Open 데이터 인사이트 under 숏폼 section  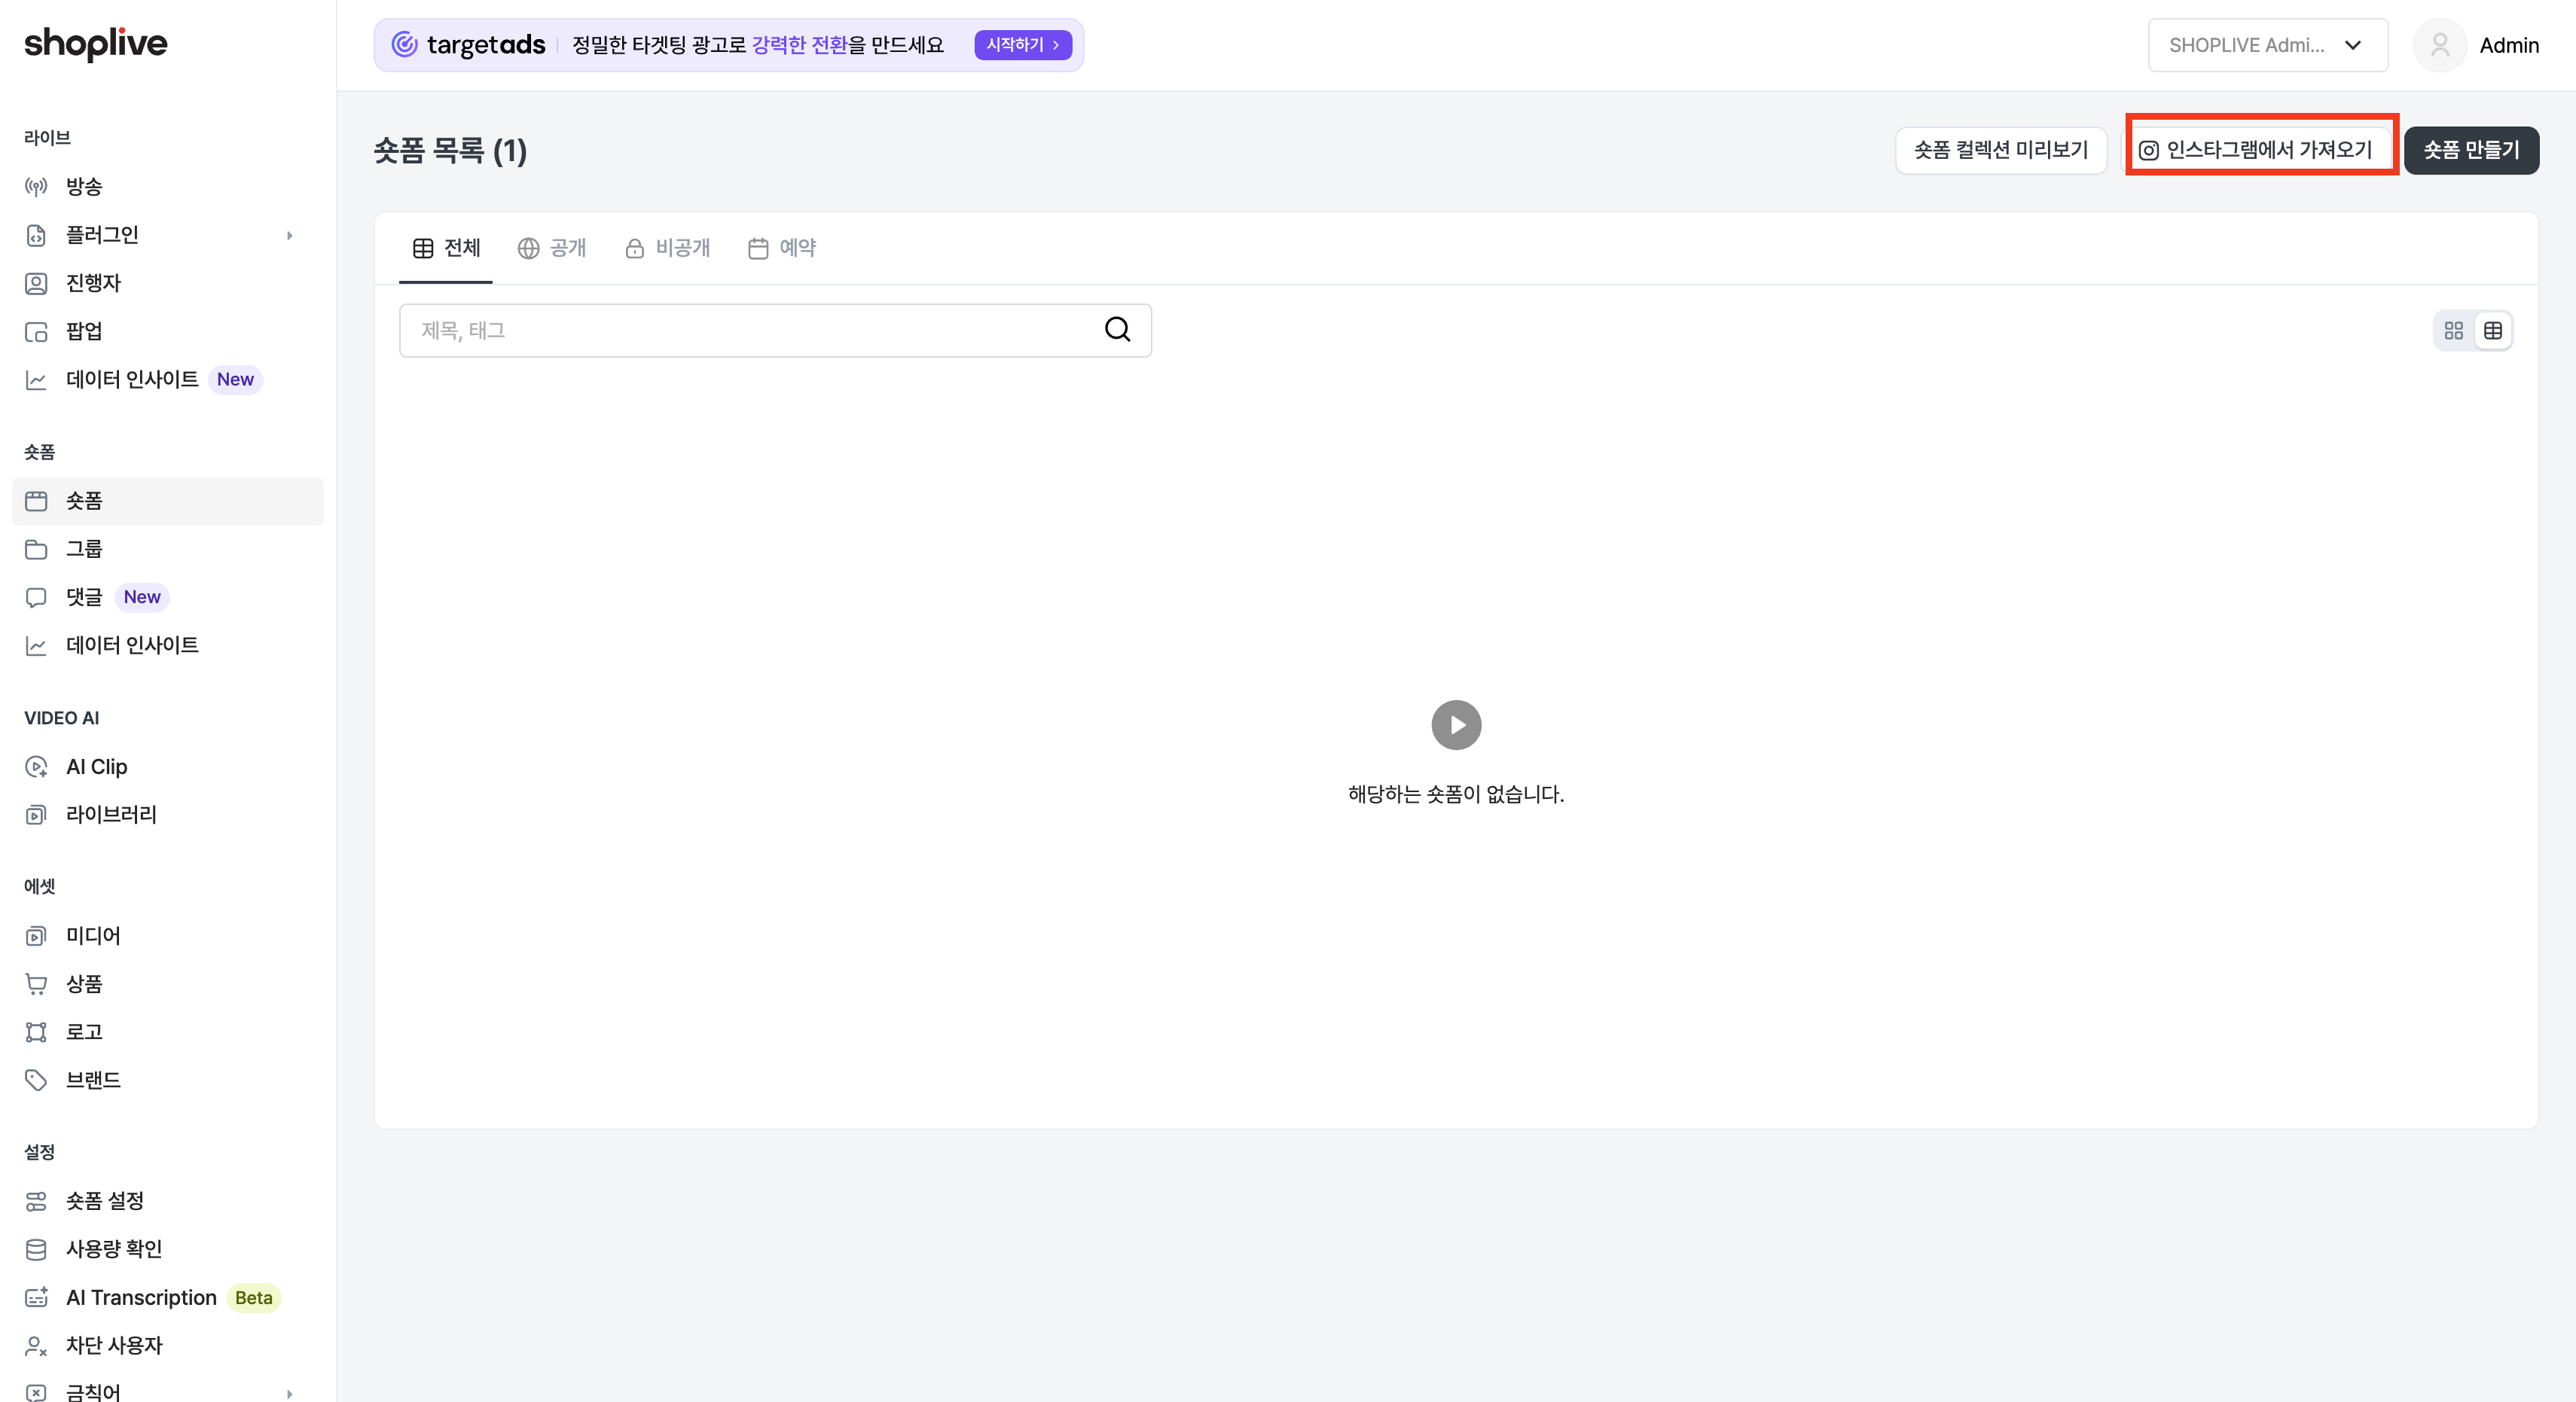167,645
